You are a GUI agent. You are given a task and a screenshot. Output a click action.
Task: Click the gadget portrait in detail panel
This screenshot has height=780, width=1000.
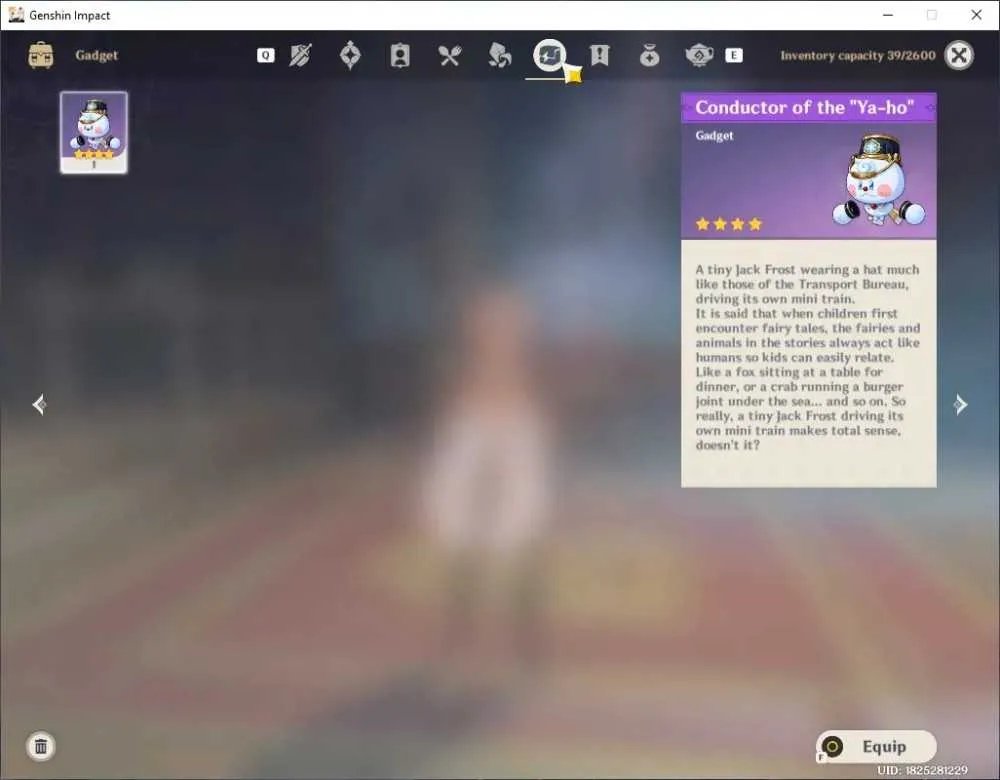[879, 180]
